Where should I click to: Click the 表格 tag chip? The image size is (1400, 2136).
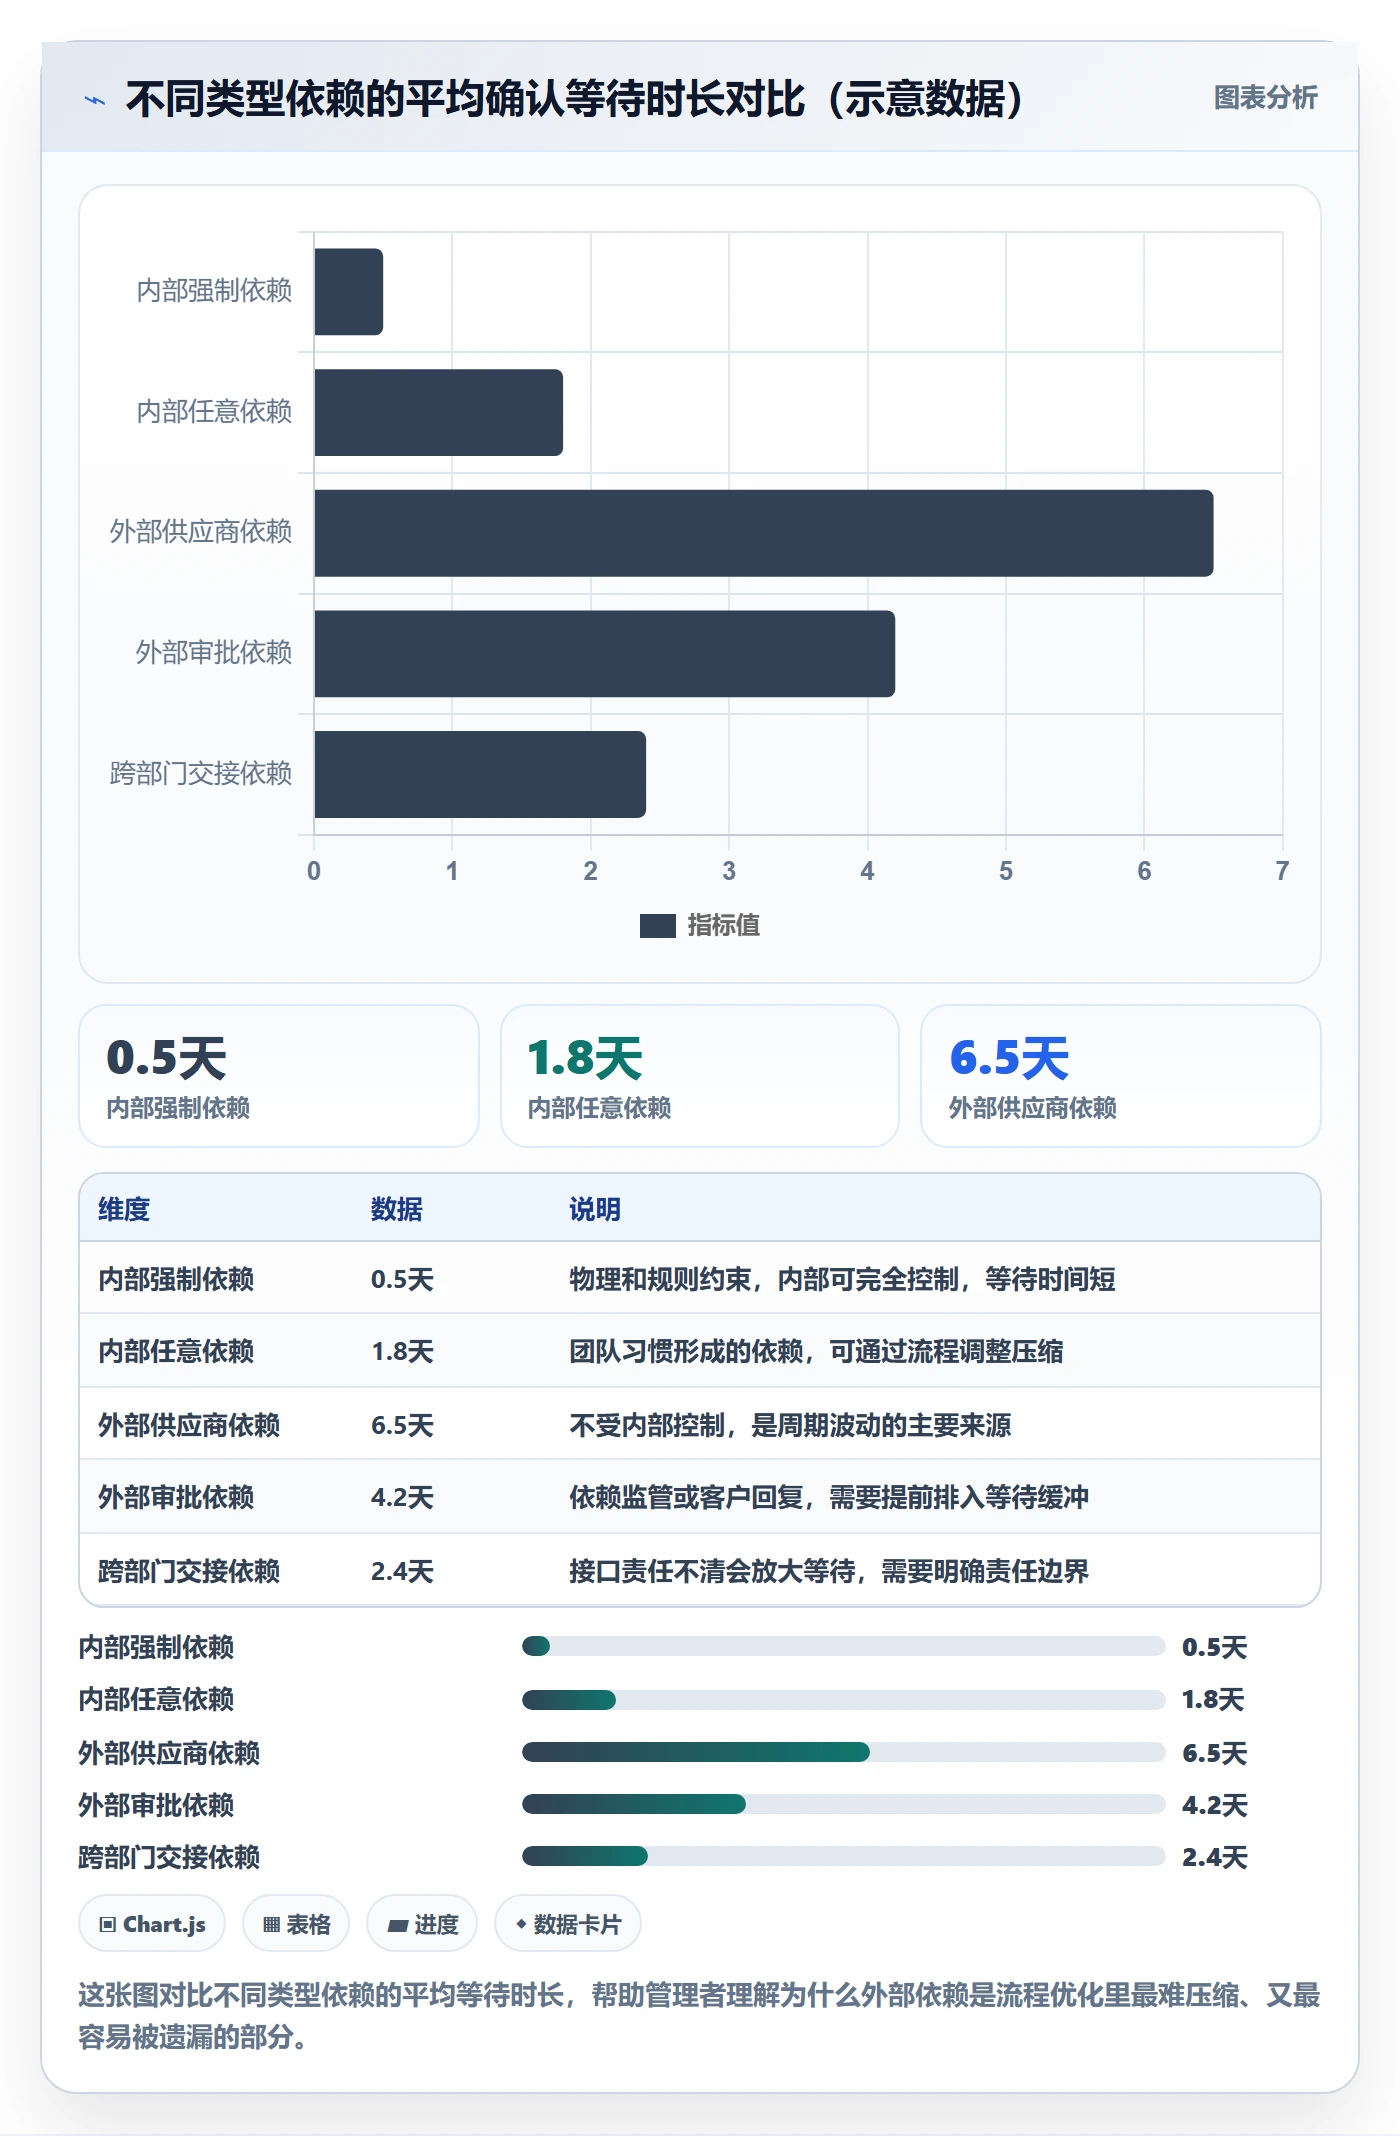296,1924
